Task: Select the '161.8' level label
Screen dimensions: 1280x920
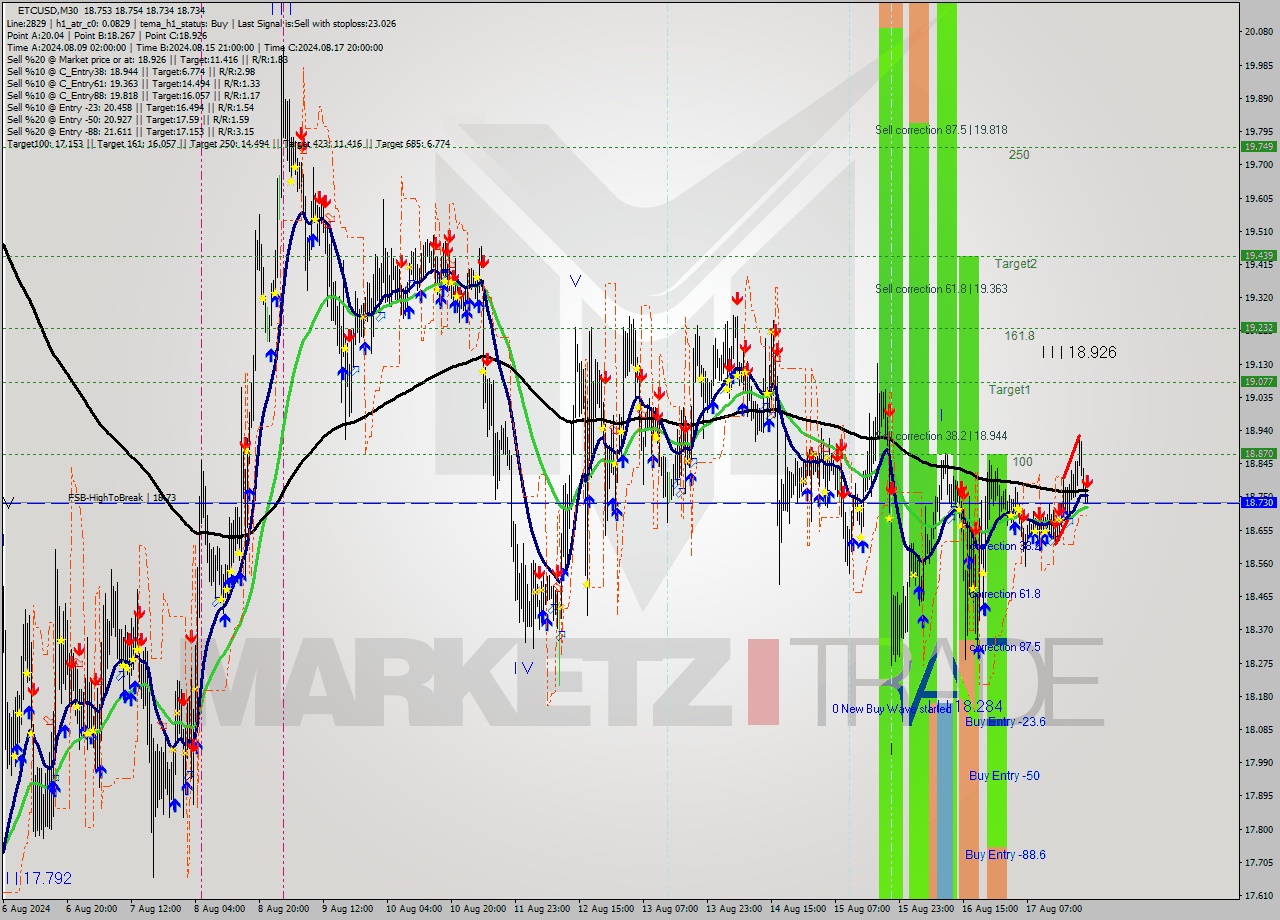Action: pos(1020,336)
